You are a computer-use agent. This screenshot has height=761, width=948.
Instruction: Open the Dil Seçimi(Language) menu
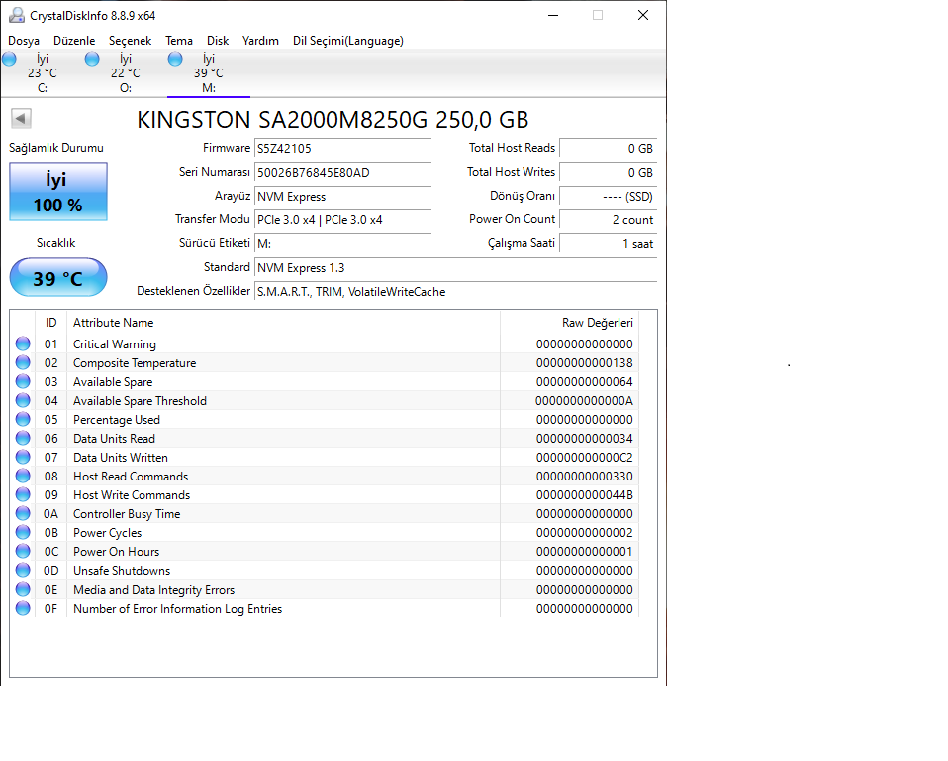pyautogui.click(x=348, y=41)
